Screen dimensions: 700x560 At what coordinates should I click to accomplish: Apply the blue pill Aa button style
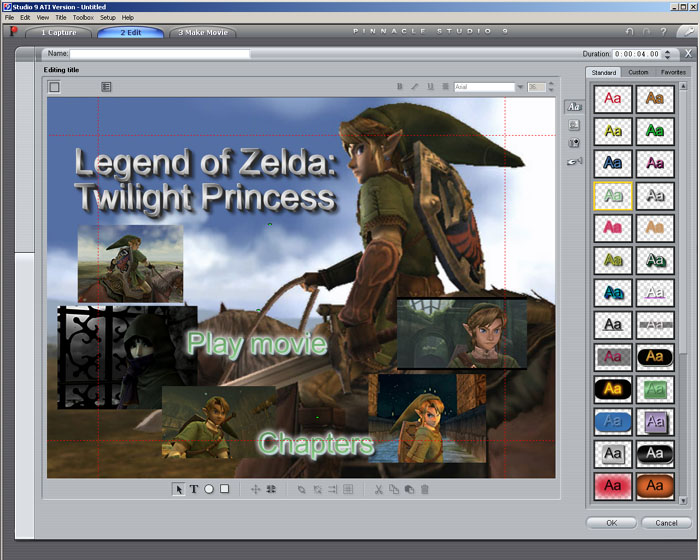tap(613, 422)
